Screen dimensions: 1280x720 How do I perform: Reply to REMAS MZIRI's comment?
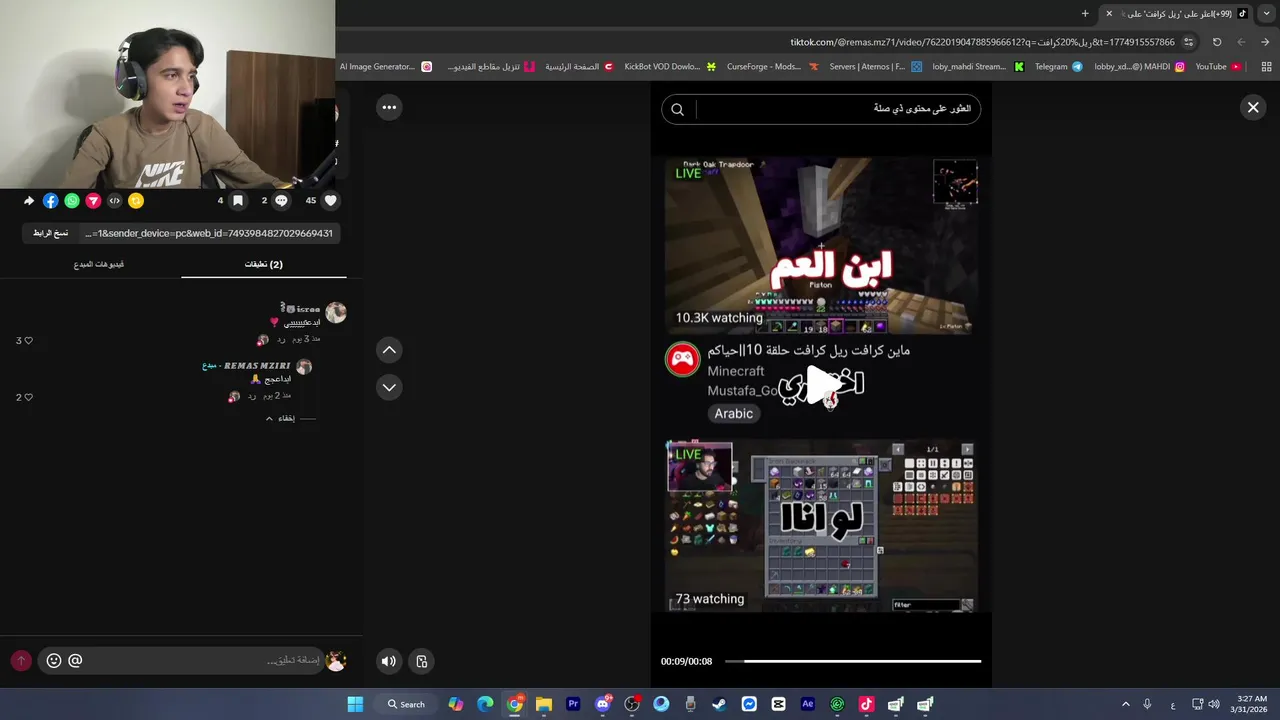click(x=252, y=396)
